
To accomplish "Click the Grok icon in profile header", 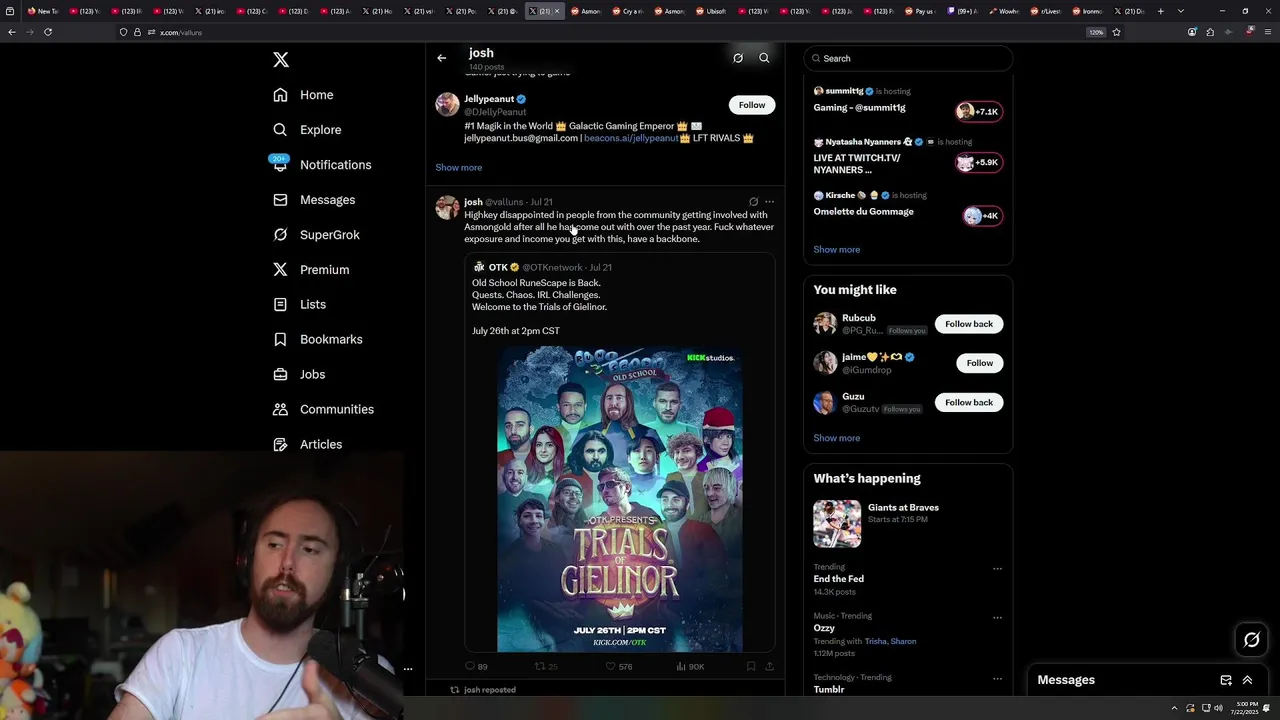I will 738,58.
